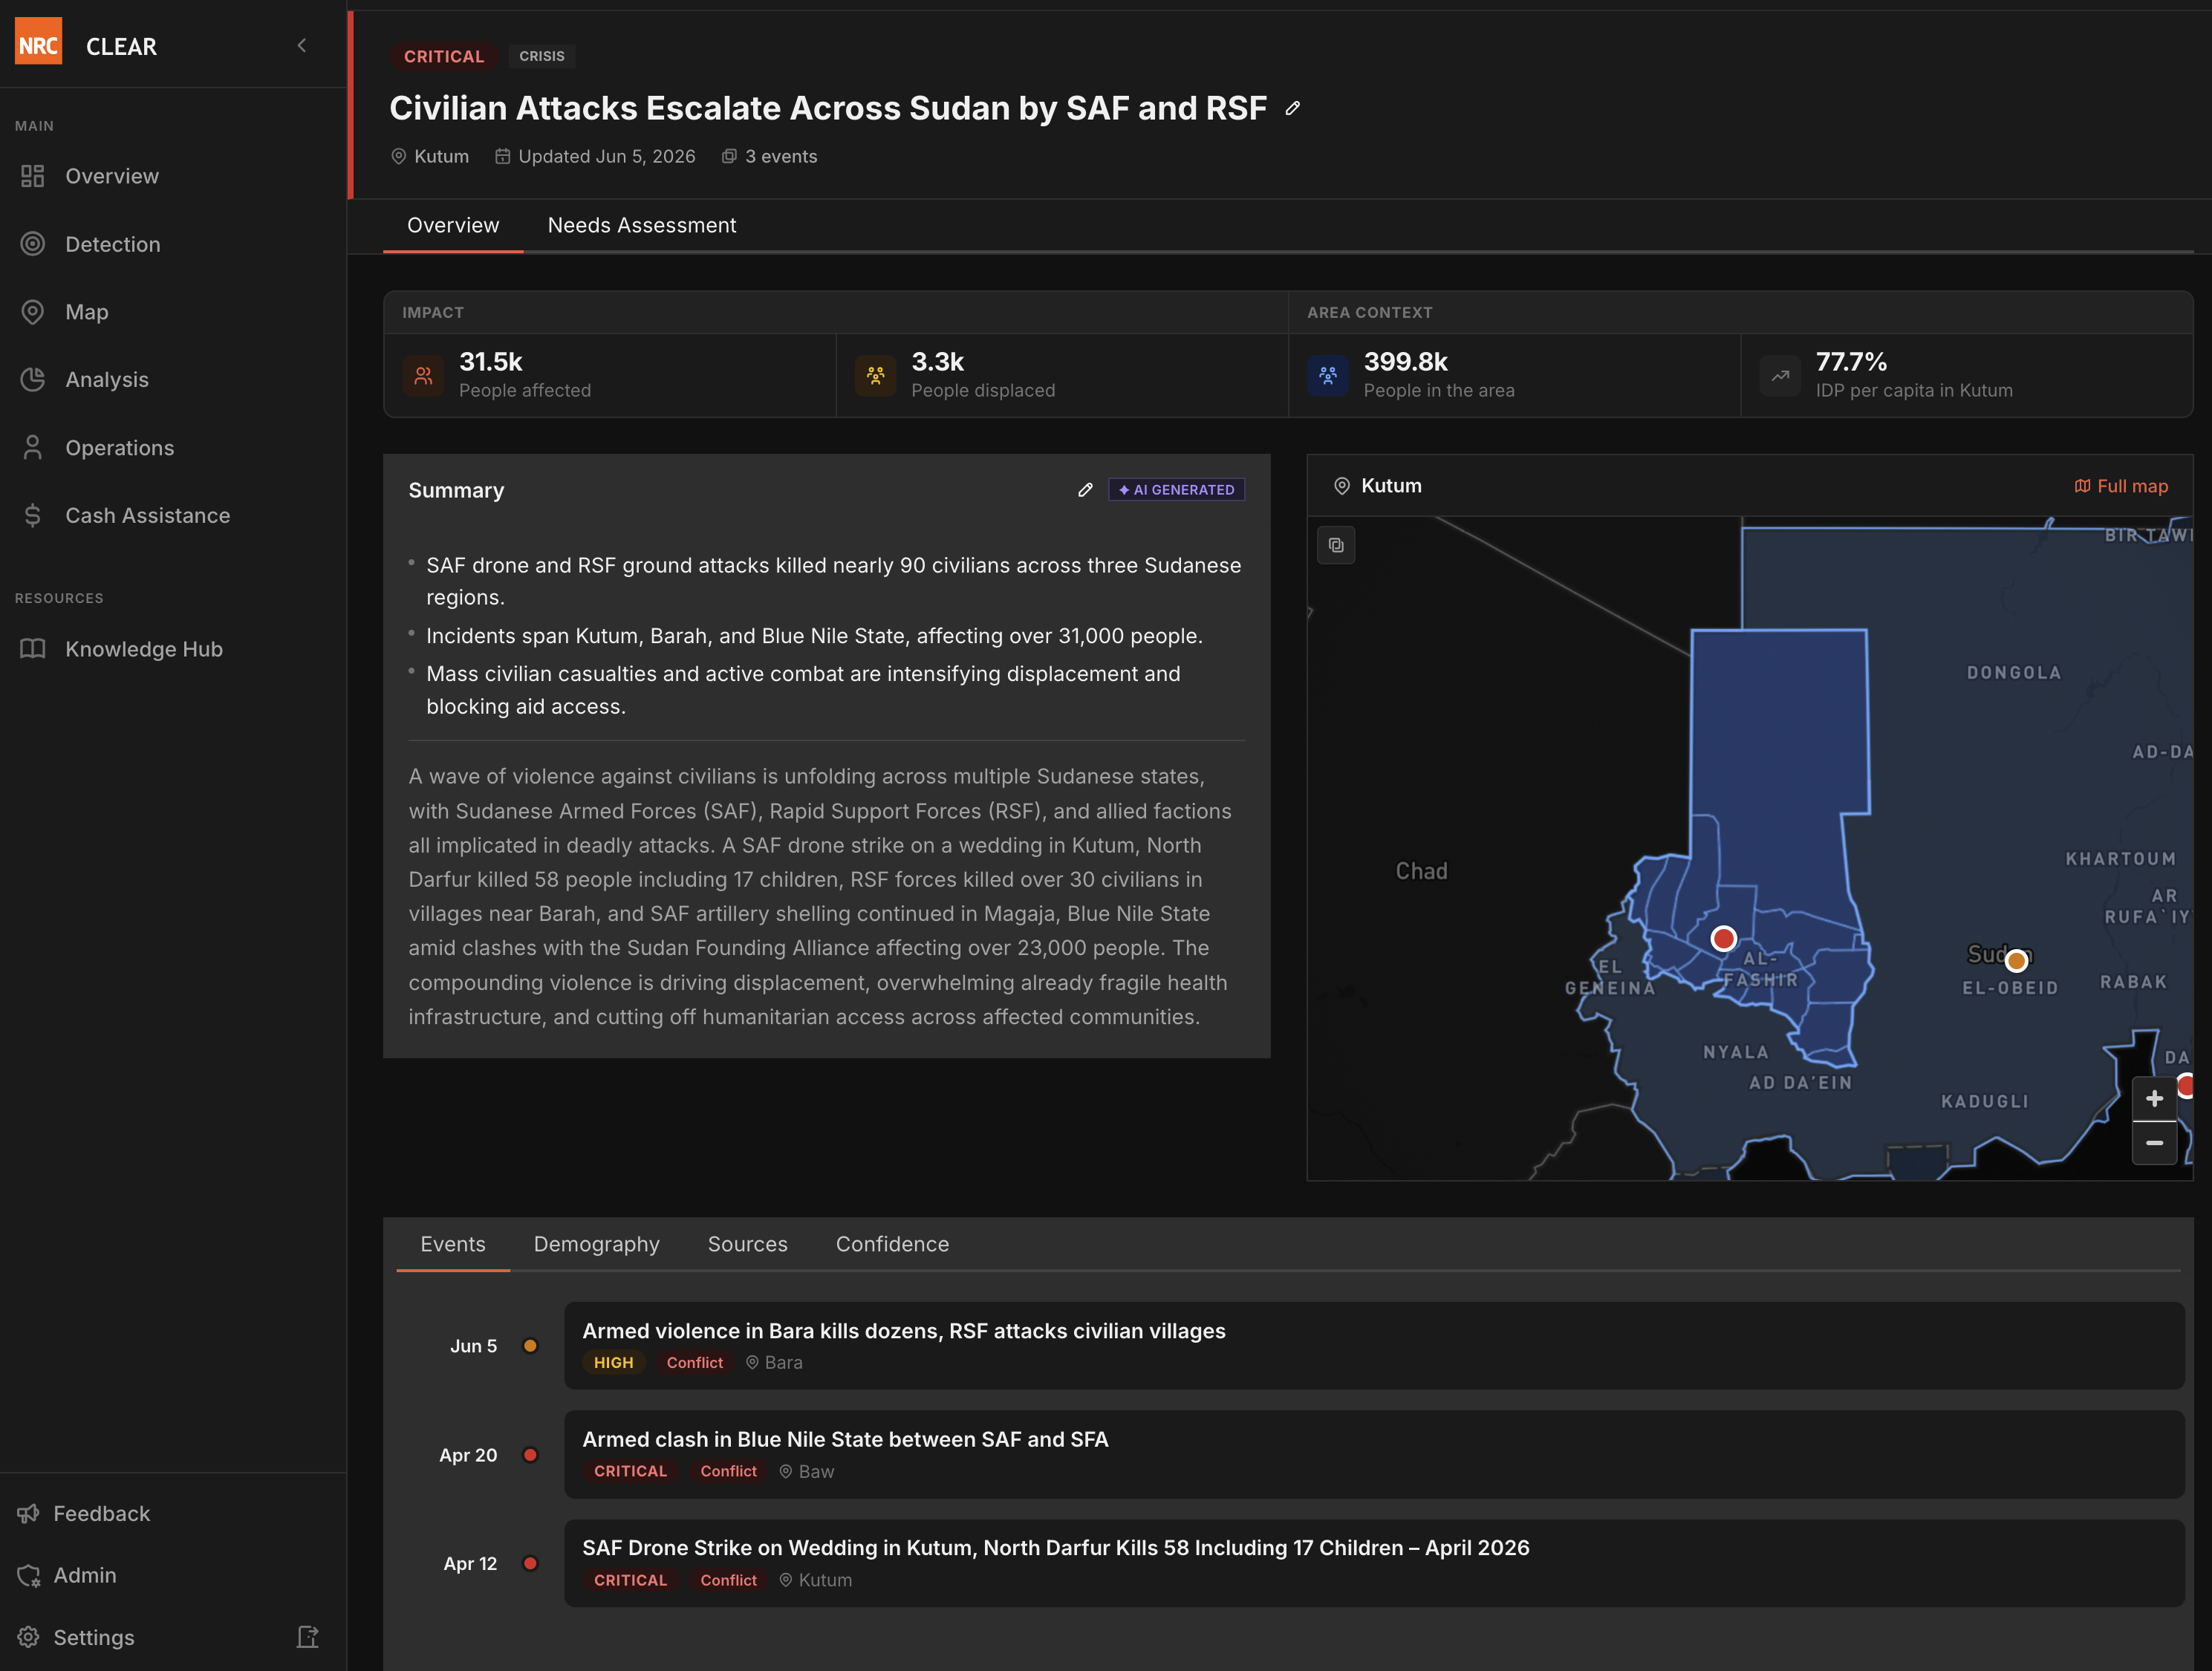2212x1671 pixels.
Task: Switch to the Needs Assessment tab
Action: 642,225
